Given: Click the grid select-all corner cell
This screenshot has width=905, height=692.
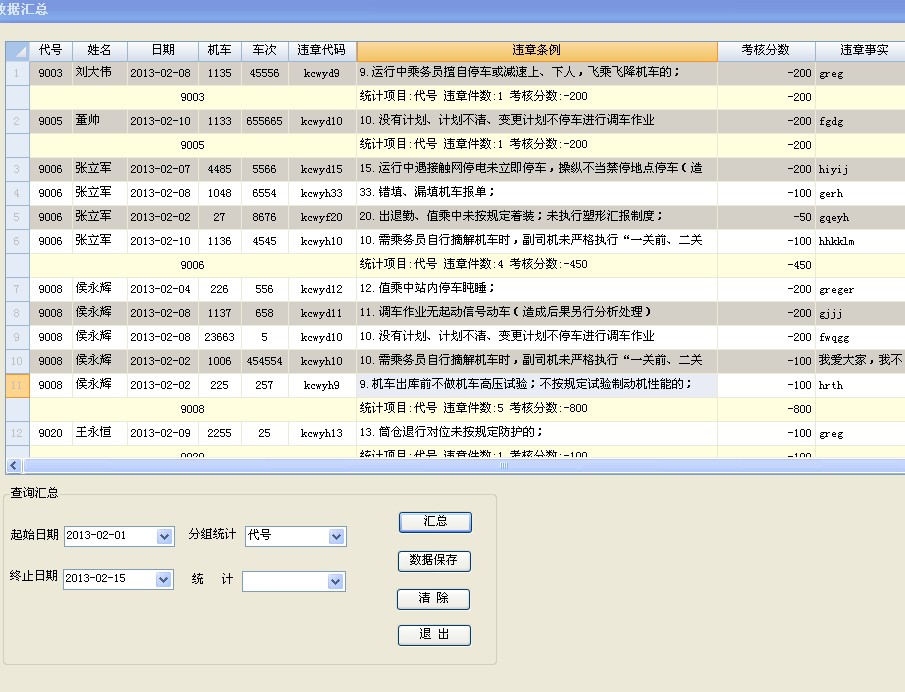Looking at the screenshot, I should 17,51.
